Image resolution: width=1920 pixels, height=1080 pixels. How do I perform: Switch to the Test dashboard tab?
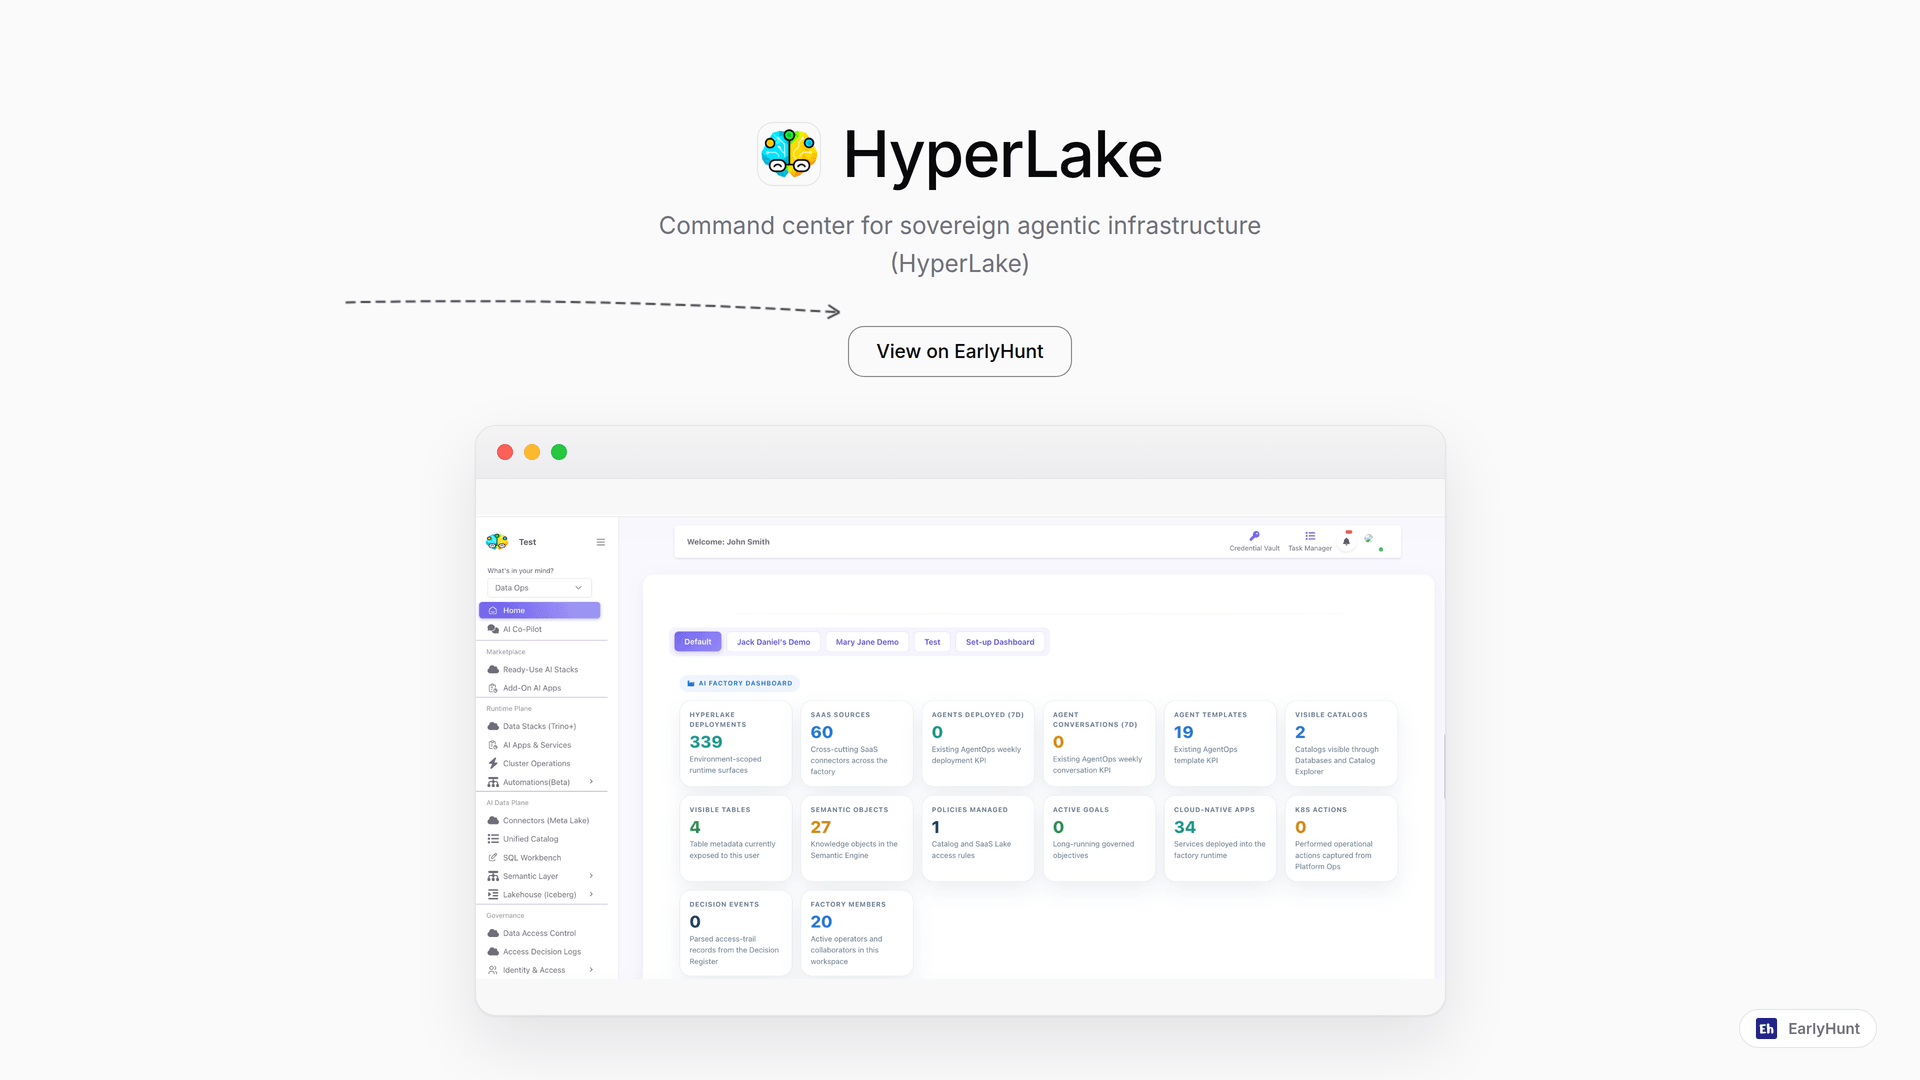tap(932, 642)
